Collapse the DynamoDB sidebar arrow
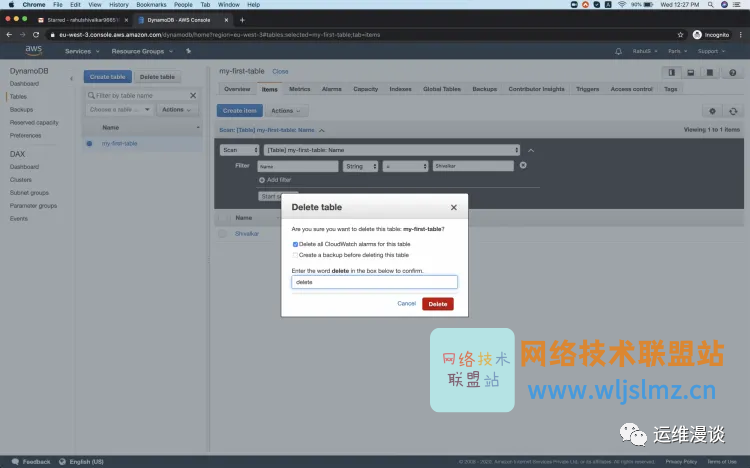 point(71,78)
